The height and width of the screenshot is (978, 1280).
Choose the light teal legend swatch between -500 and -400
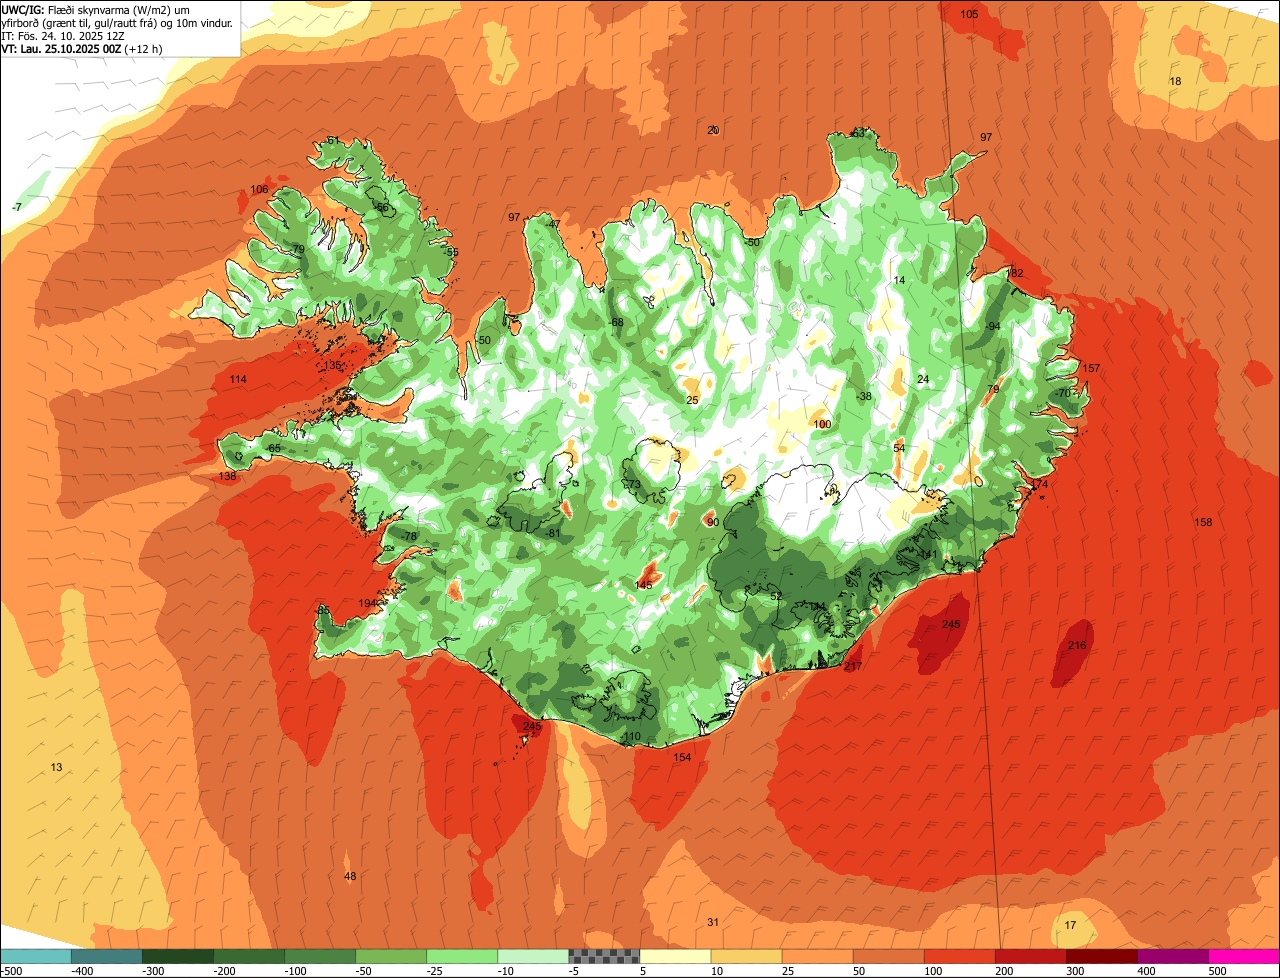point(36,956)
